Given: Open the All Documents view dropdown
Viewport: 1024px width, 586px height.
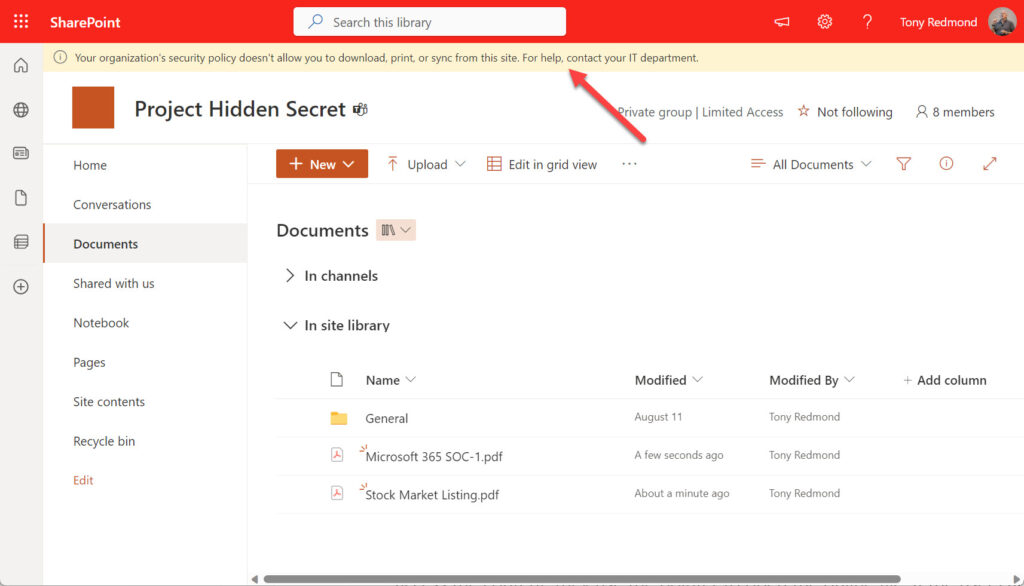Looking at the screenshot, I should (812, 164).
